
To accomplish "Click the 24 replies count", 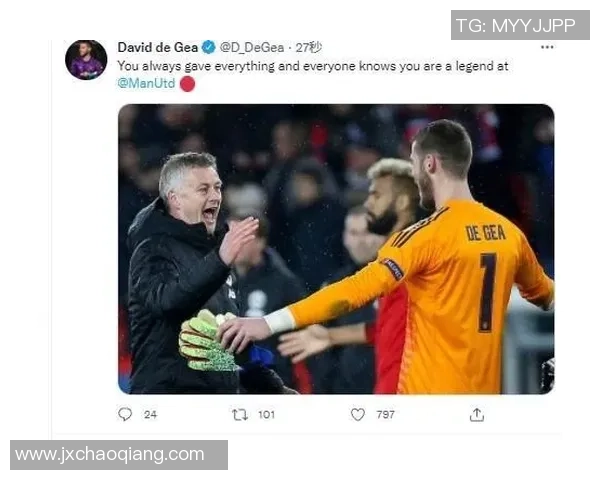I will (x=150, y=415).
